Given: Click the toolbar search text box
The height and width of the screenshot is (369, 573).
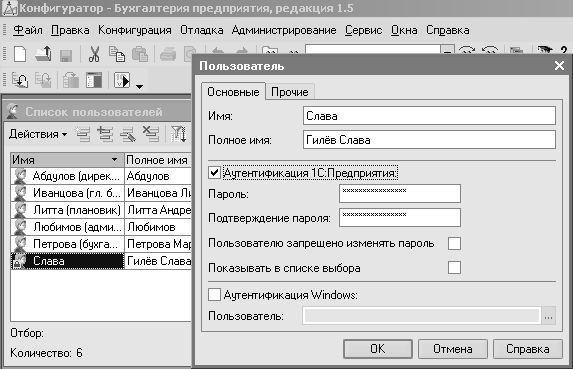Looking at the screenshot, I should [x=373, y=50].
